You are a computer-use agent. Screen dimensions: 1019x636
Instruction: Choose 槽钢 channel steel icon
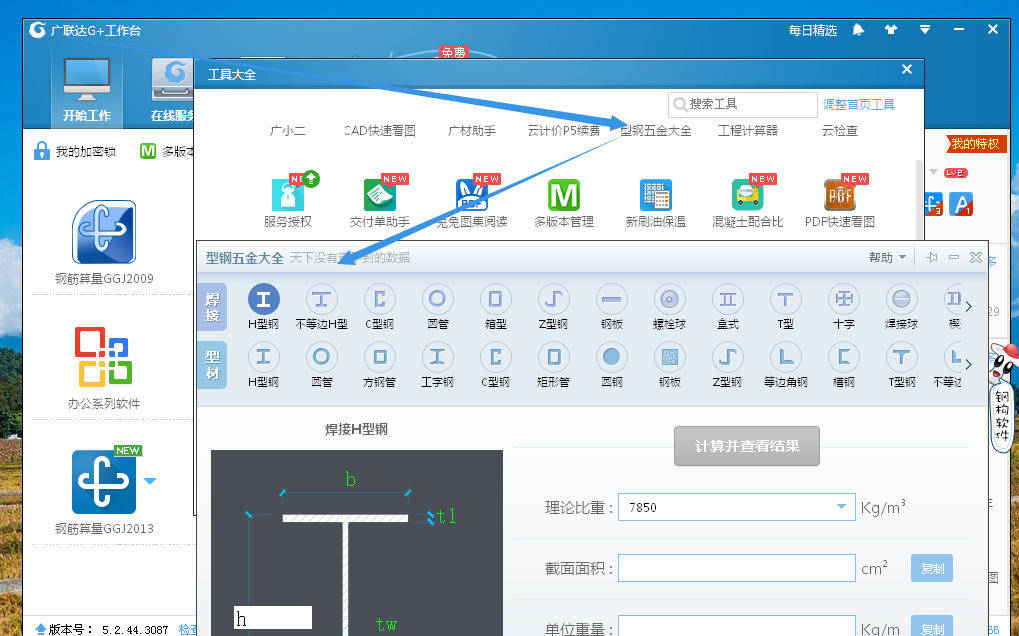[x=844, y=357]
